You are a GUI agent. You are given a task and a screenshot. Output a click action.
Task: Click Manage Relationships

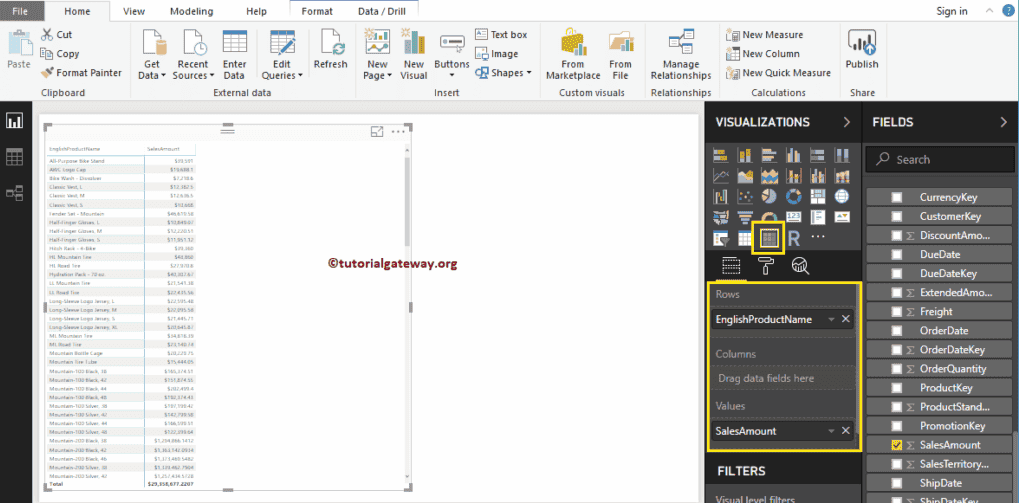[680, 55]
